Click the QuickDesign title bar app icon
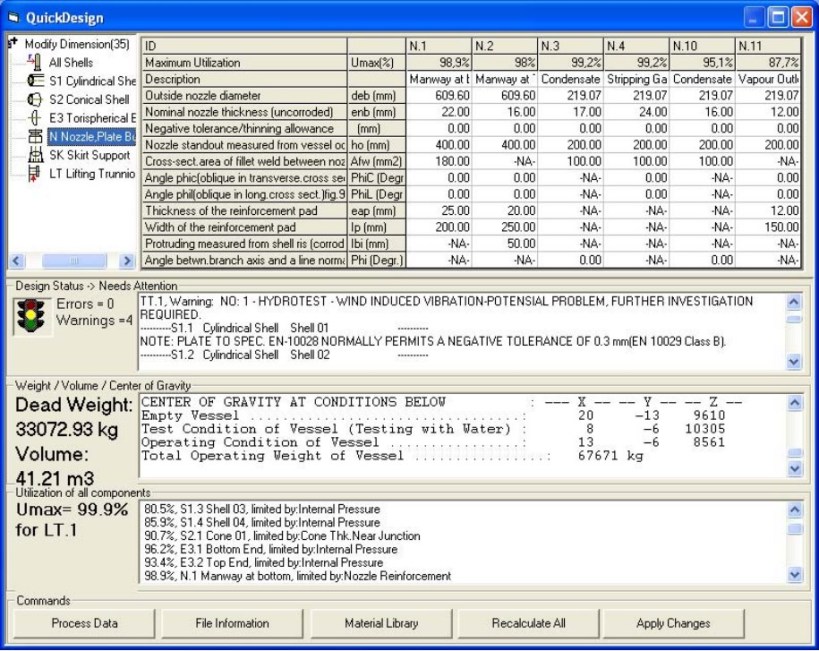 click(x=13, y=18)
